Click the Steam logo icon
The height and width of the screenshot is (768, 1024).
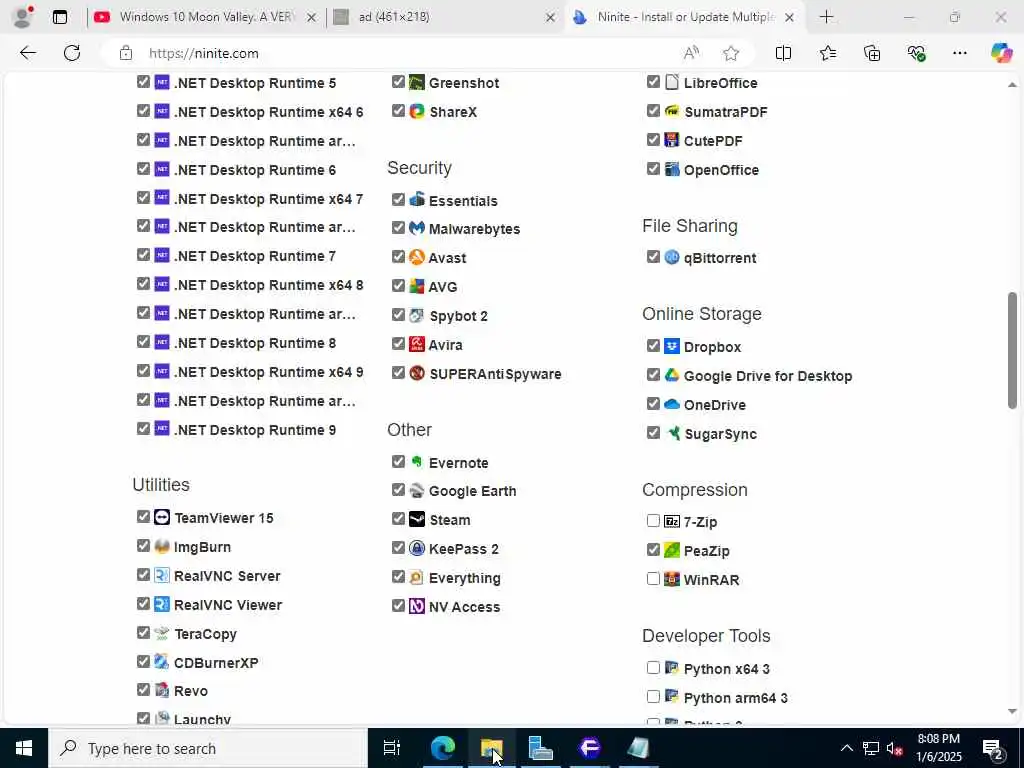(x=417, y=519)
